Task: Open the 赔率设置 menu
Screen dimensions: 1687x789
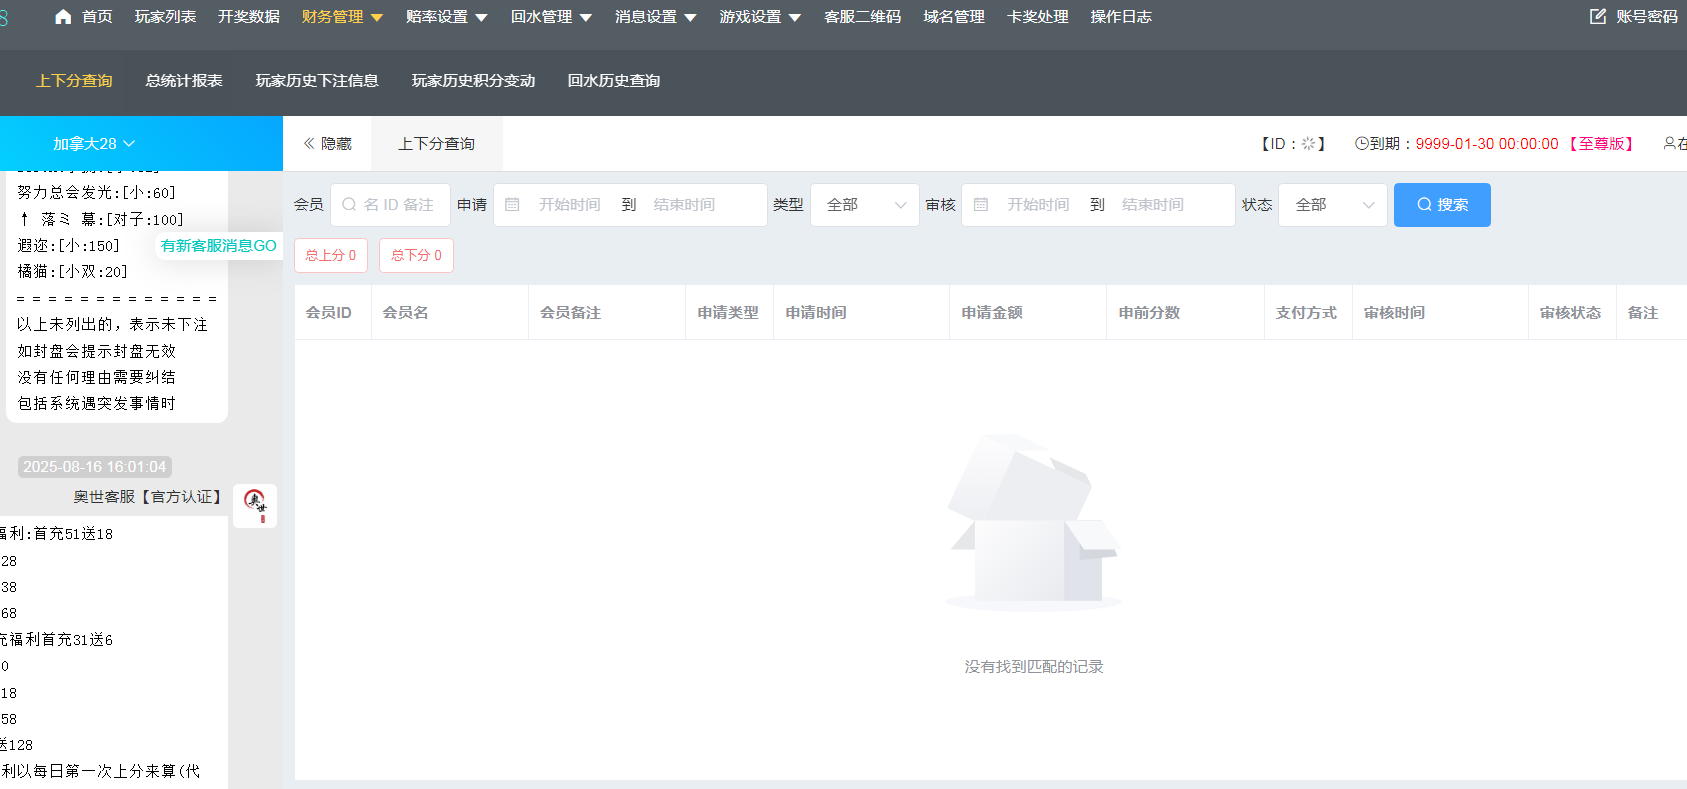Action: 446,17
